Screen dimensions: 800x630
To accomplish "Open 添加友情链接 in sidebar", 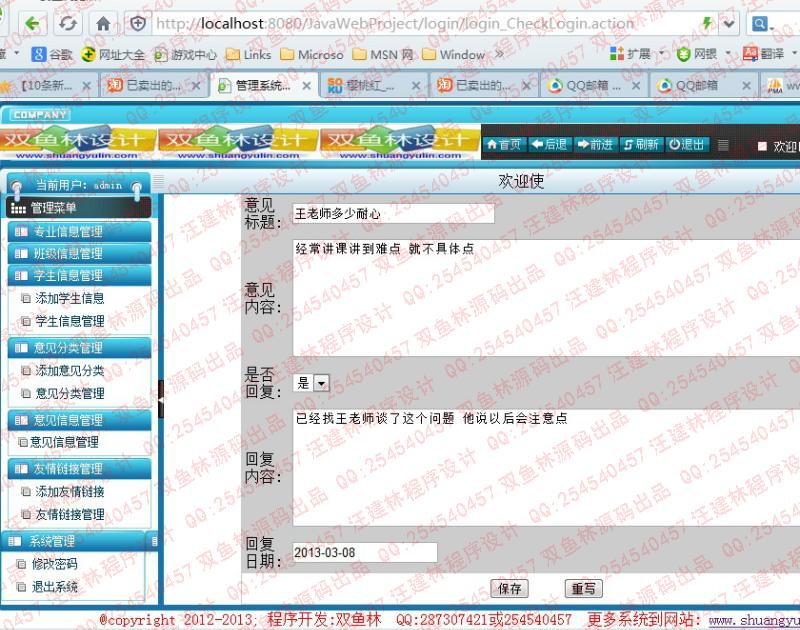I will (69, 492).
